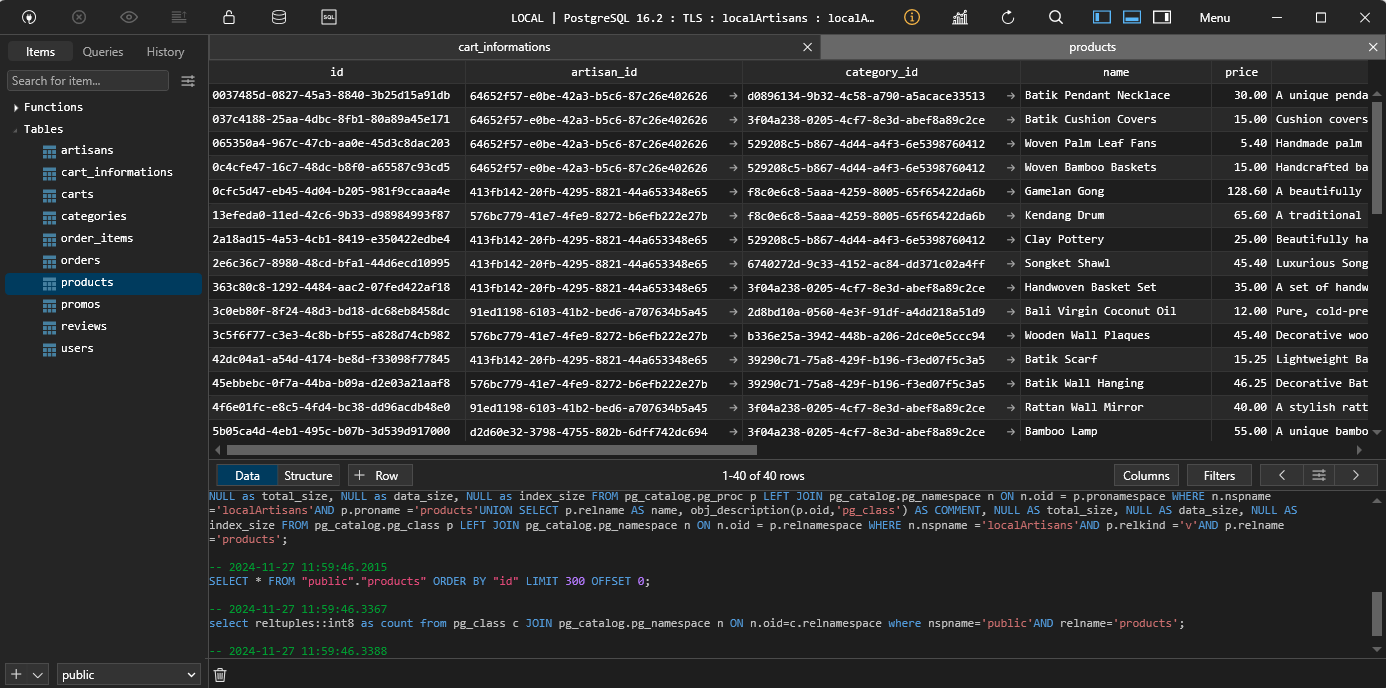Toggle the bottom console panel

point(1132,17)
